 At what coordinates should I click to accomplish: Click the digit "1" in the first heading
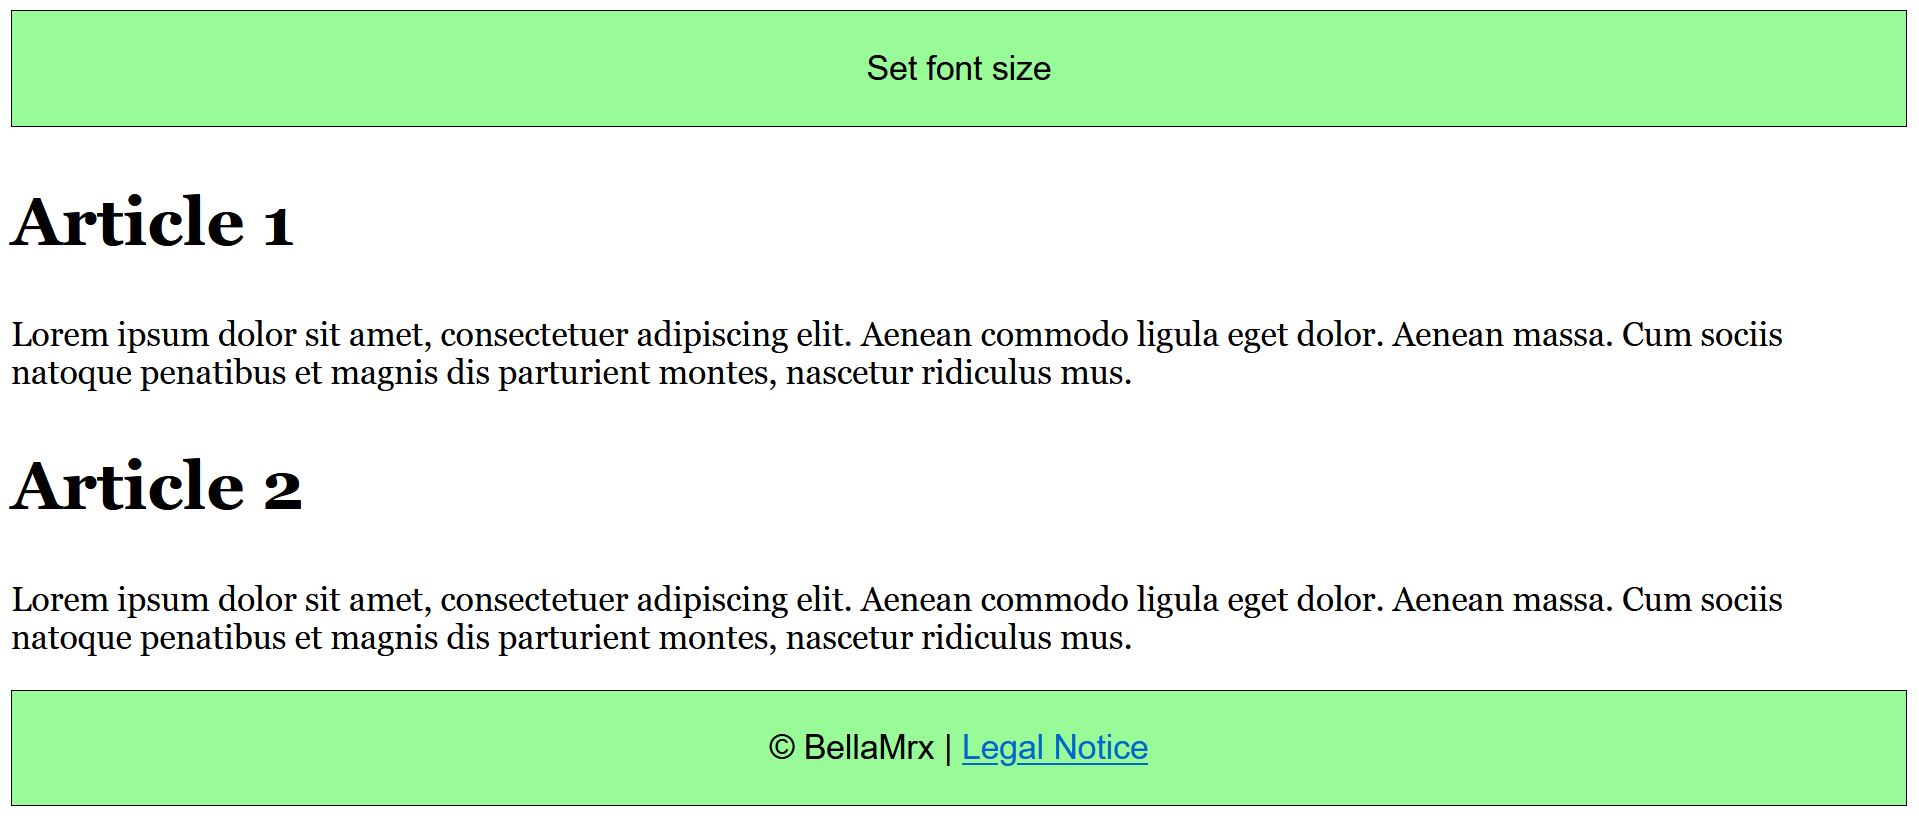[x=278, y=224]
